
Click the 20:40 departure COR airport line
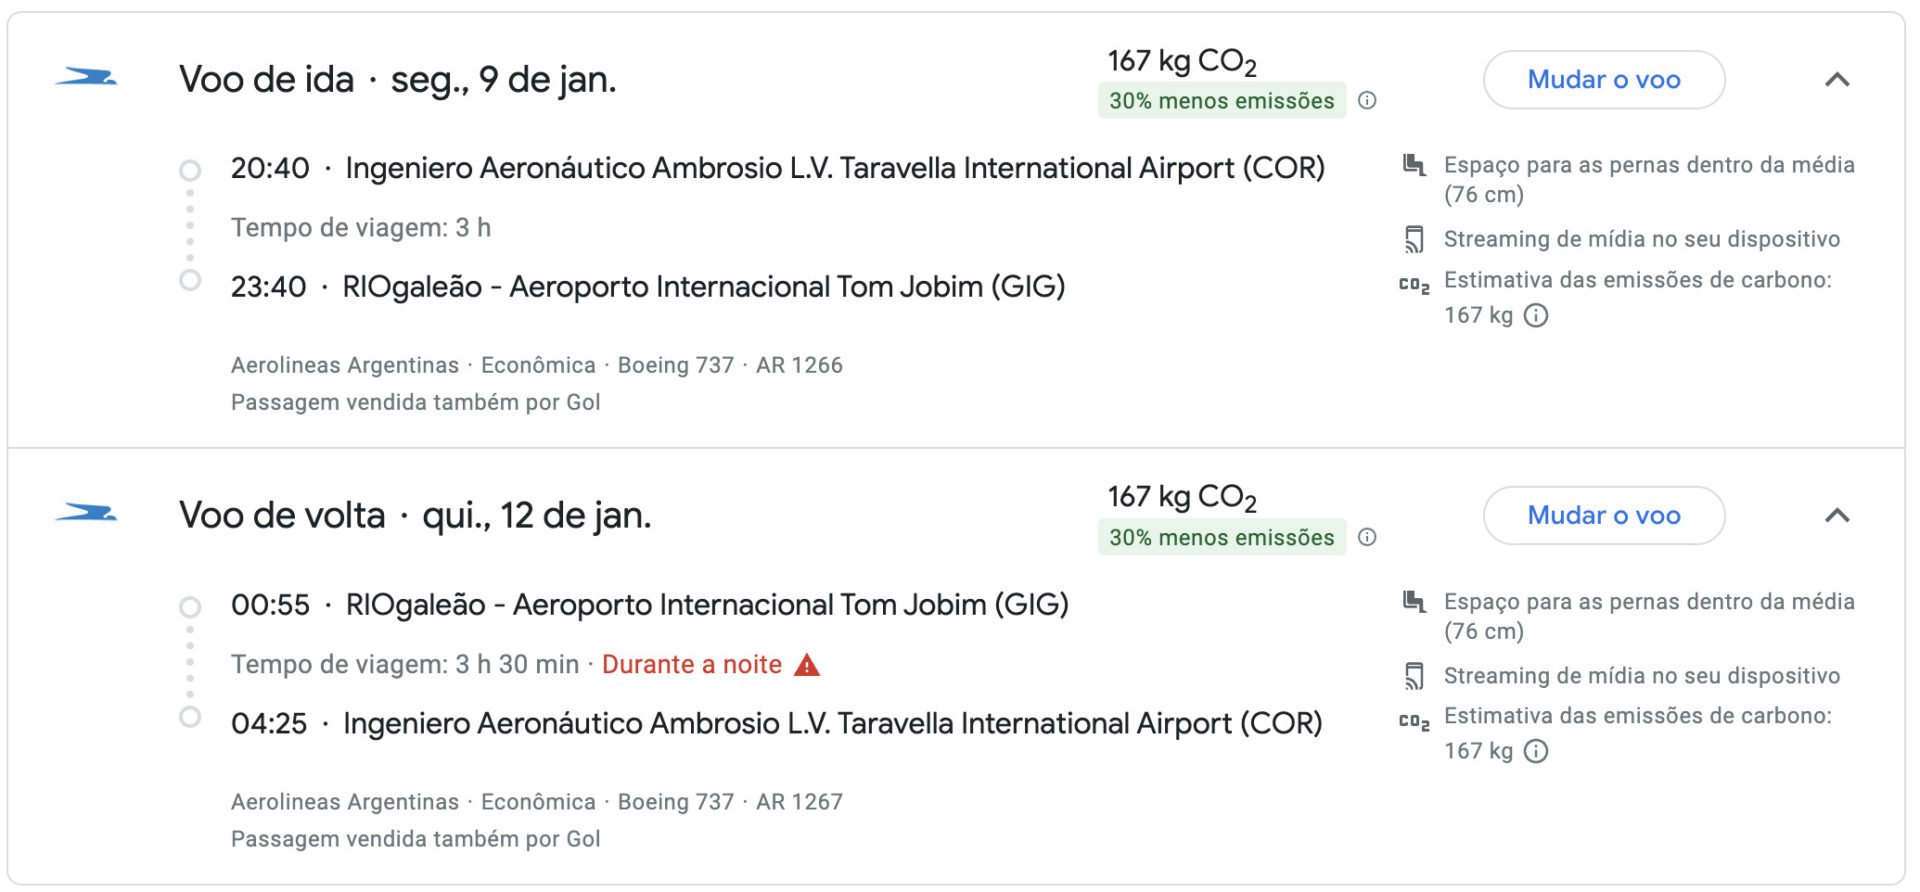point(778,168)
